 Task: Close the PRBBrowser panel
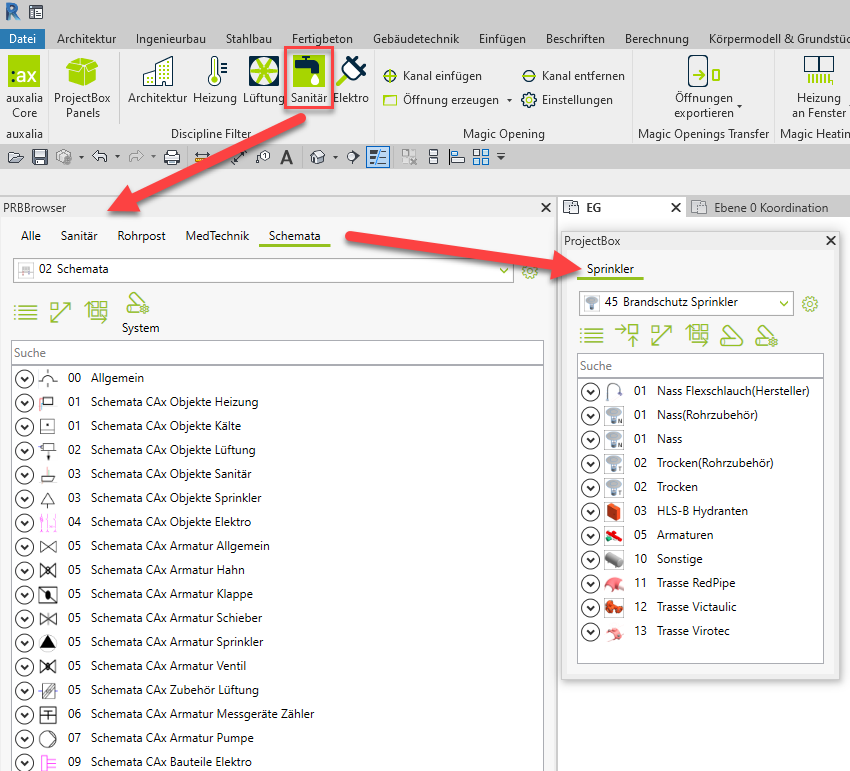tap(546, 208)
